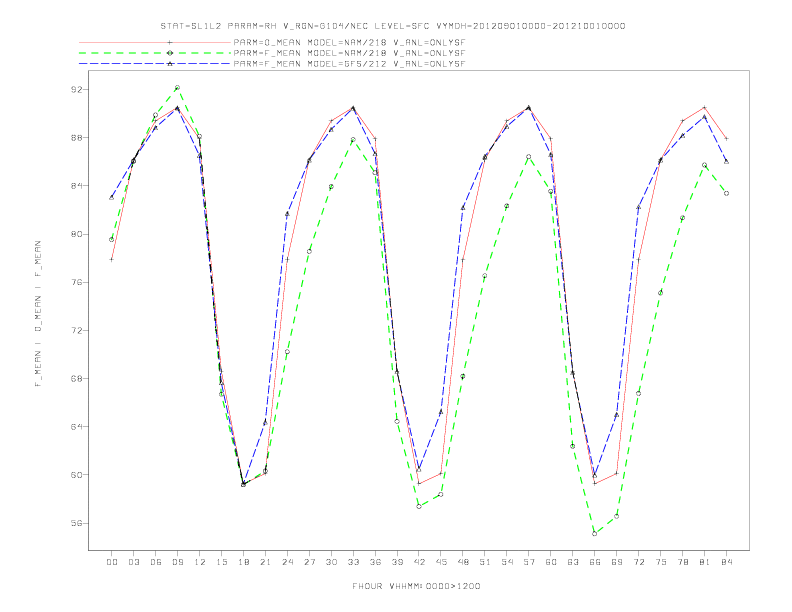Screen dimensions: 792x612
Task: Click the x-axis label FHOUR VHHMM:0000>1200
Action: (x=416, y=586)
